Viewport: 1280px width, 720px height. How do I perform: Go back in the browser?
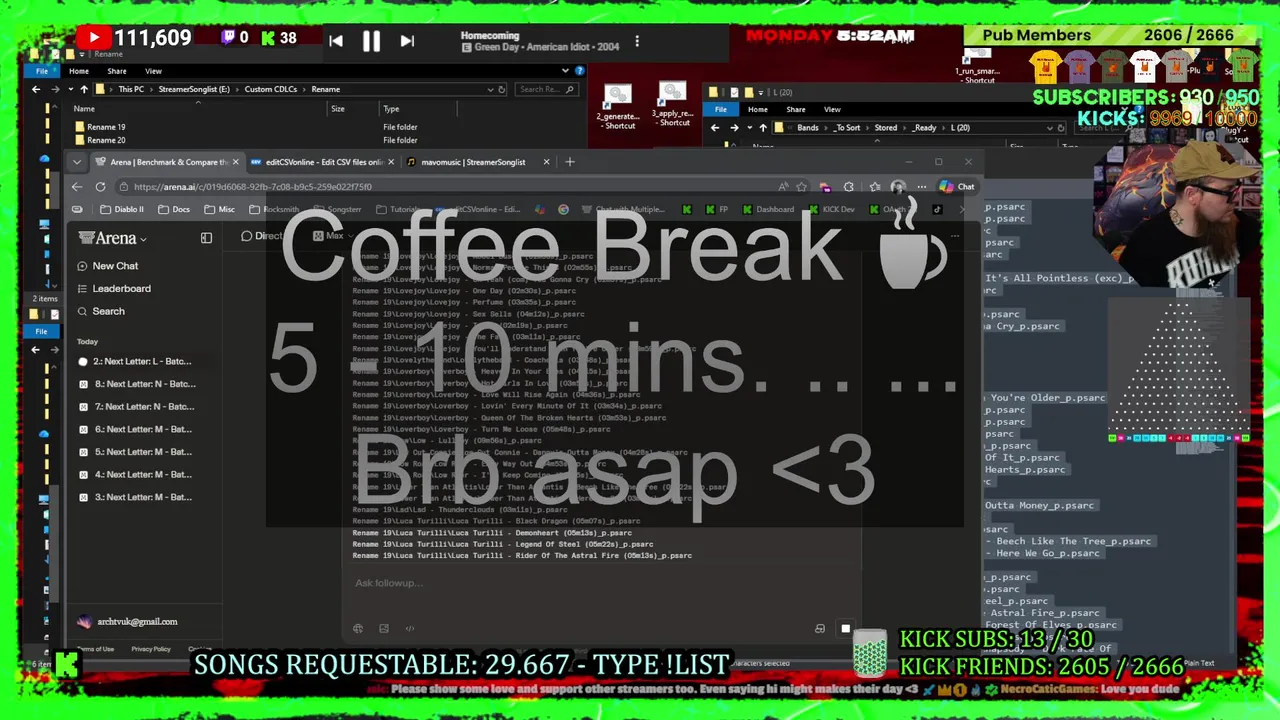click(x=77, y=187)
